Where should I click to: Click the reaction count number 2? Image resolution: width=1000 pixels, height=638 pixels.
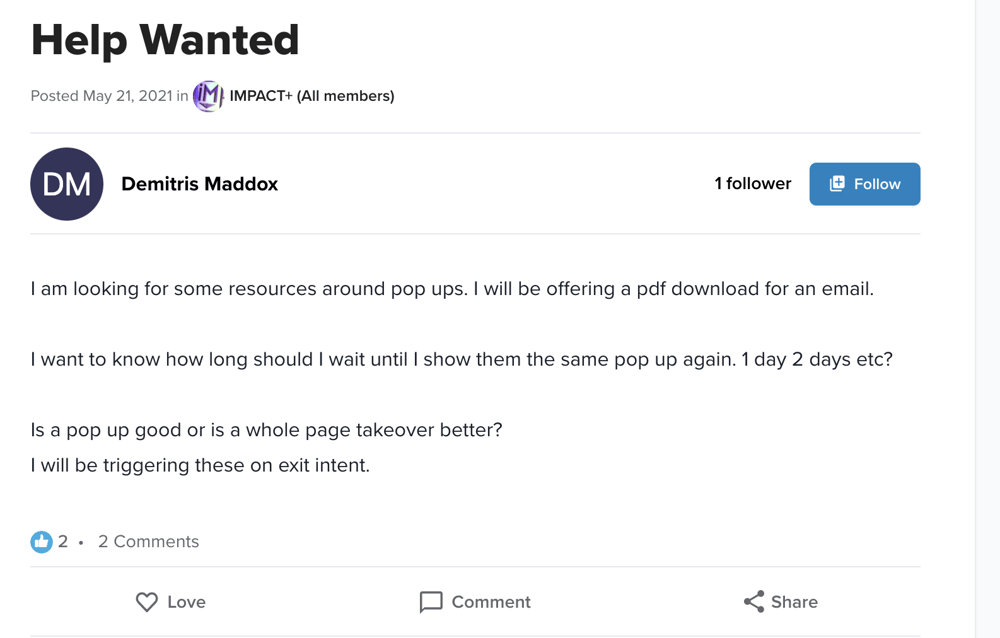(x=63, y=542)
